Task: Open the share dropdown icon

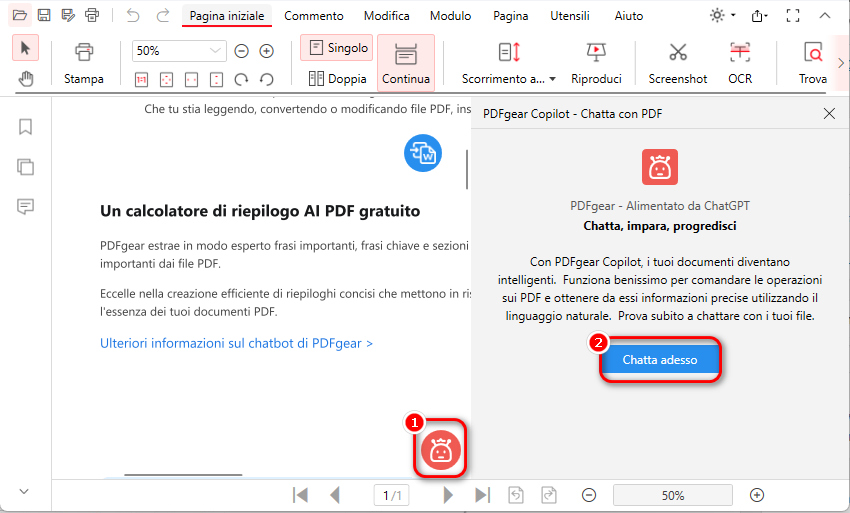Action: click(759, 16)
